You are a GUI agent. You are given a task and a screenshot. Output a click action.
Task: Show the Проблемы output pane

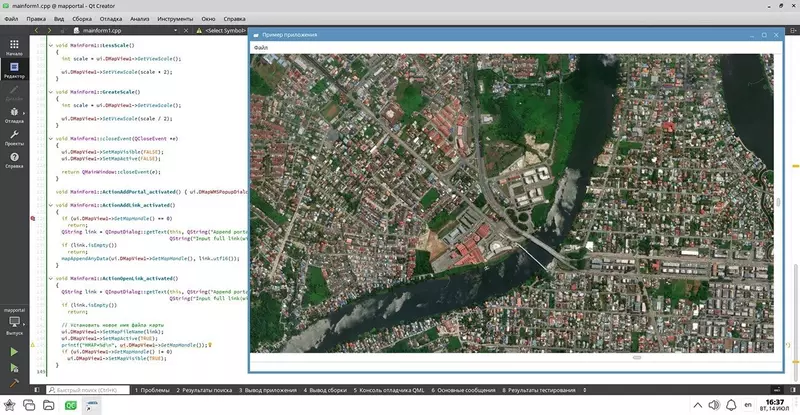click(152, 390)
